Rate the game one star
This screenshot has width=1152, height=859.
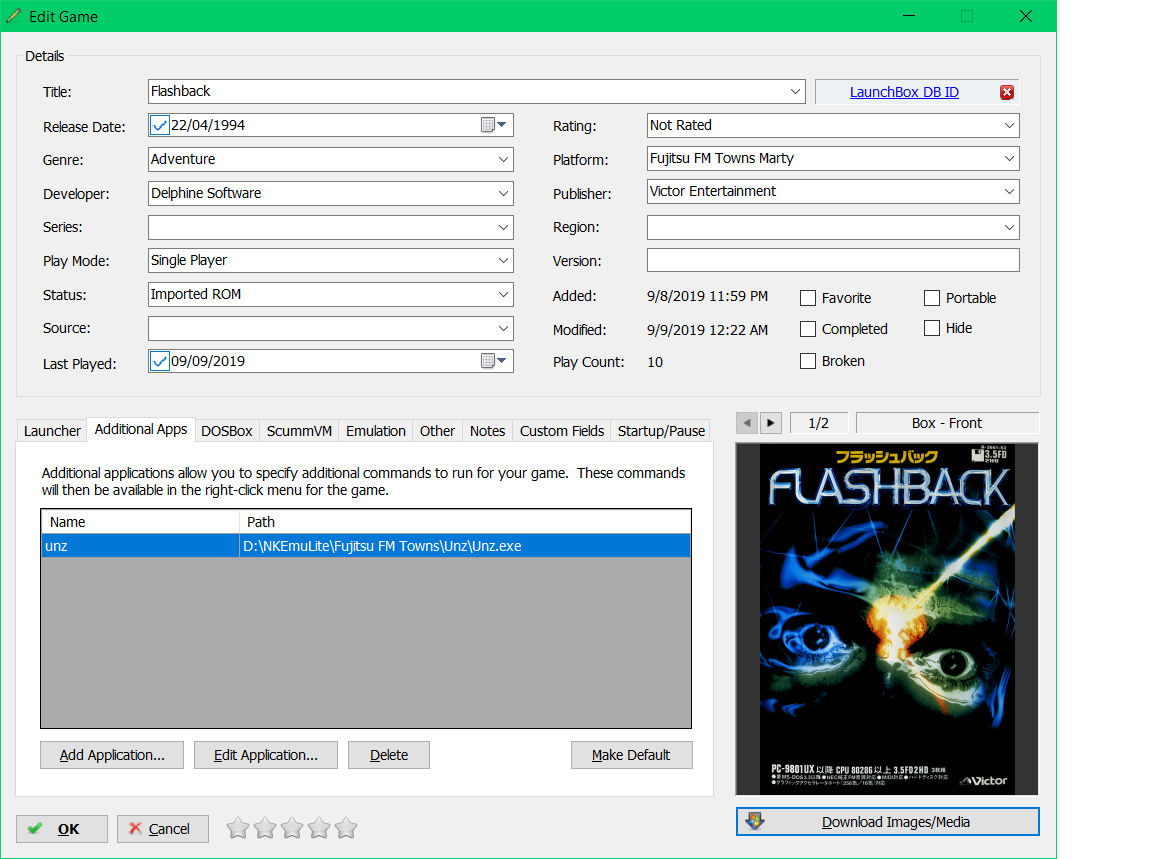click(237, 829)
